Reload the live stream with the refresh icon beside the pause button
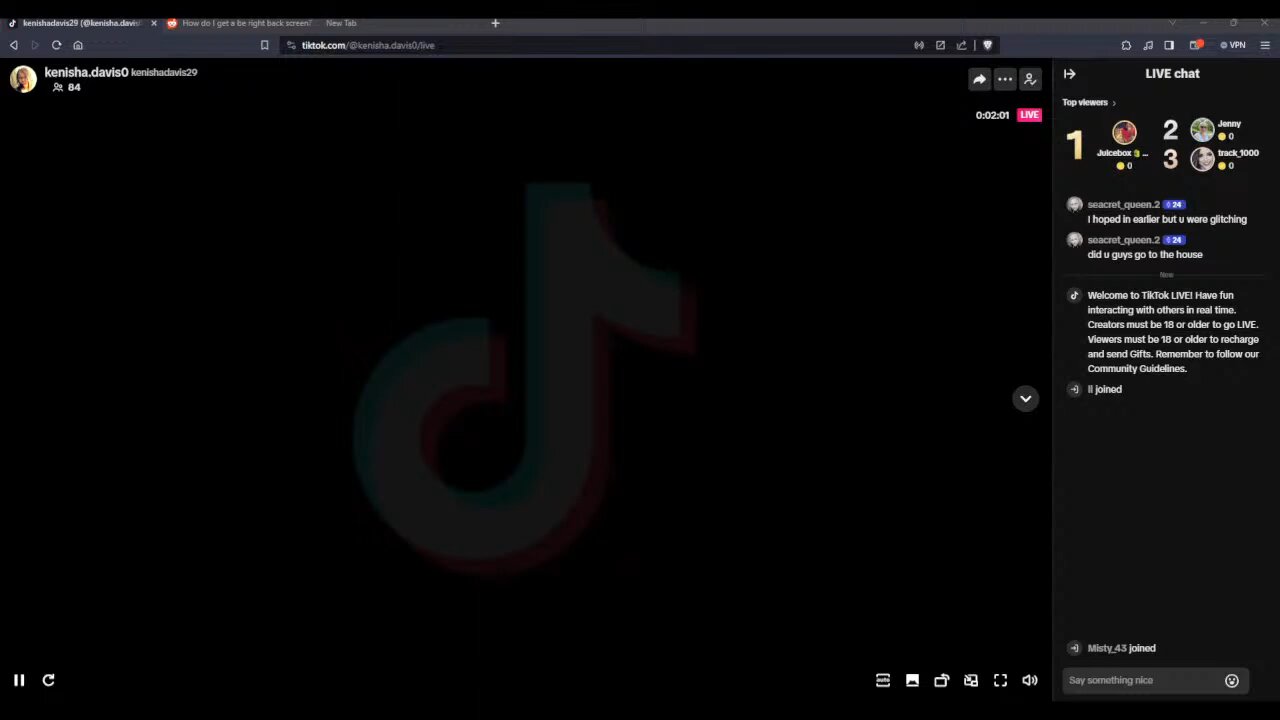1280x720 pixels. pyautogui.click(x=48, y=680)
